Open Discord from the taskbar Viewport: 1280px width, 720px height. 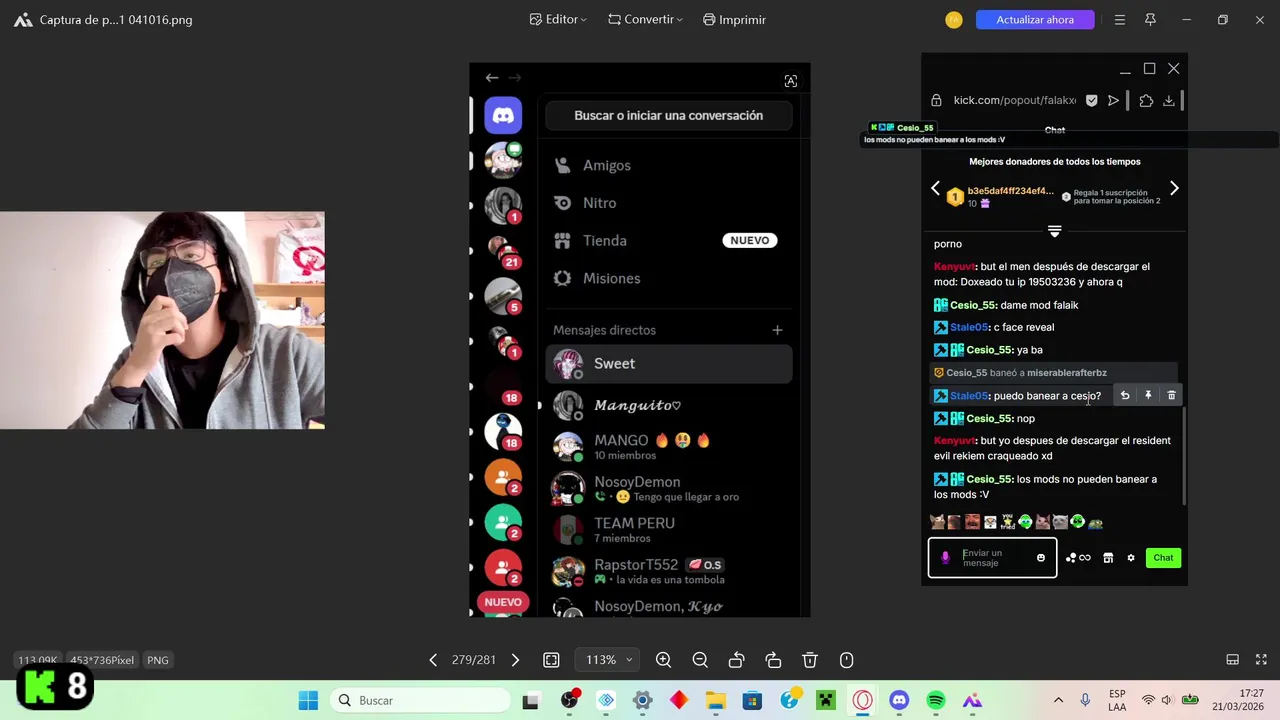coord(899,701)
